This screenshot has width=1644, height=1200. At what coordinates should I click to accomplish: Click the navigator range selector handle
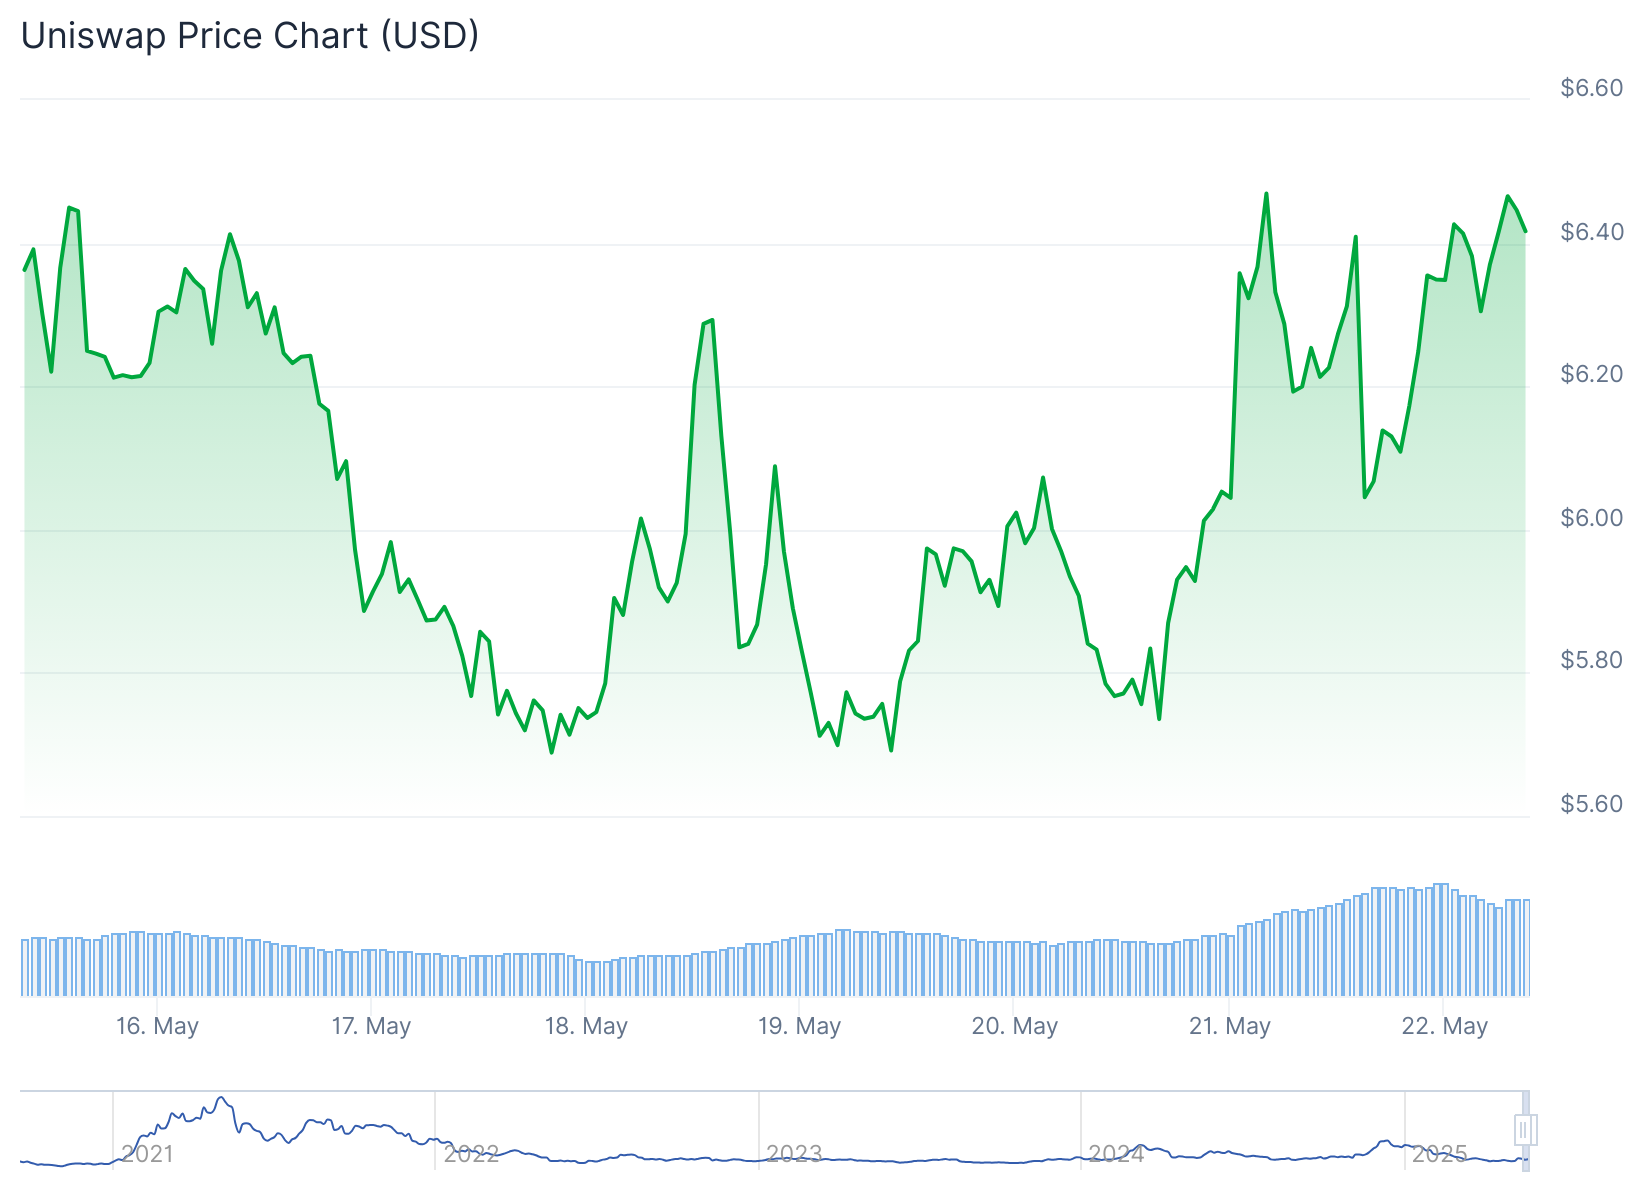pos(1525,1130)
